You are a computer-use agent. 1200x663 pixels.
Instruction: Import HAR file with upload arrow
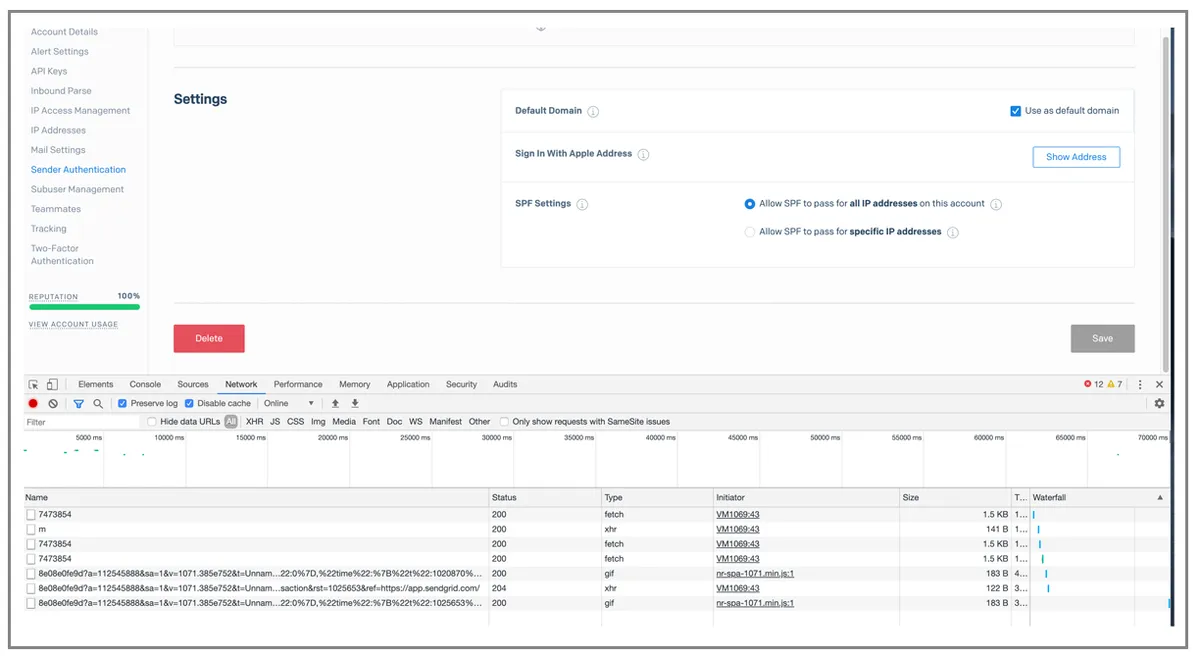click(x=335, y=403)
